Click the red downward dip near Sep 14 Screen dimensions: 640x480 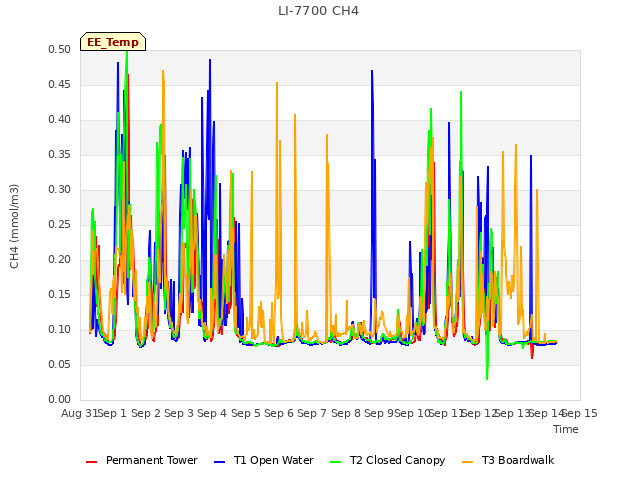pyautogui.click(x=532, y=357)
